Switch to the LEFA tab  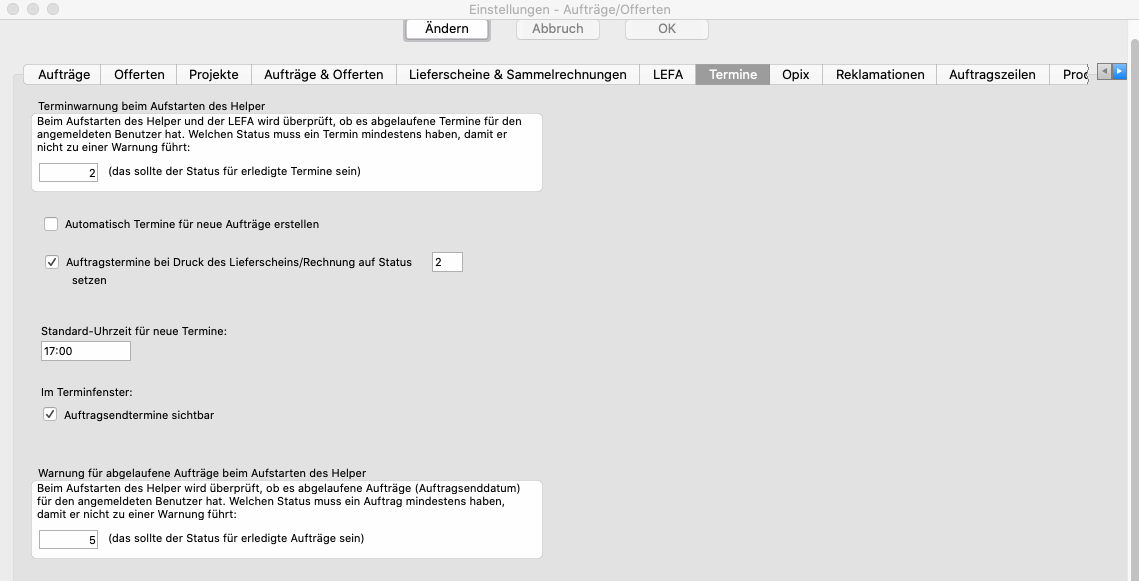668,75
